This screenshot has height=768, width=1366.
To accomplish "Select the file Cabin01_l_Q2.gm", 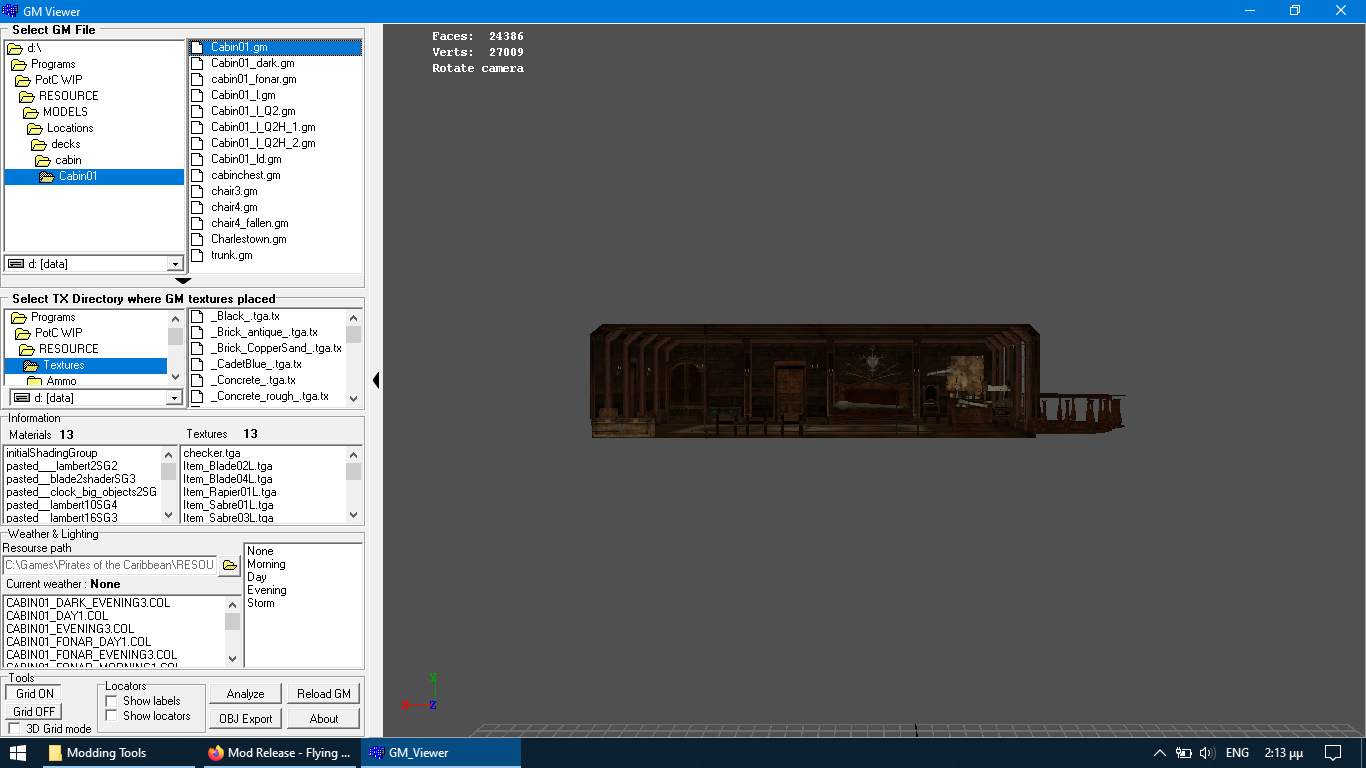I will [x=253, y=111].
